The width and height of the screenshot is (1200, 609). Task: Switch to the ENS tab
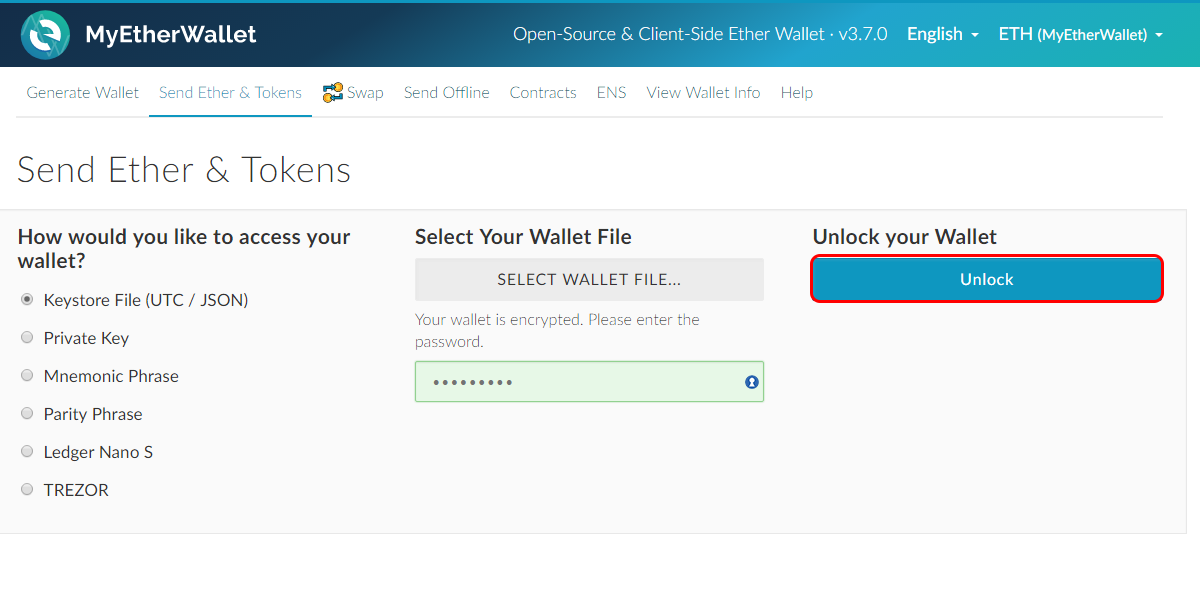click(611, 92)
